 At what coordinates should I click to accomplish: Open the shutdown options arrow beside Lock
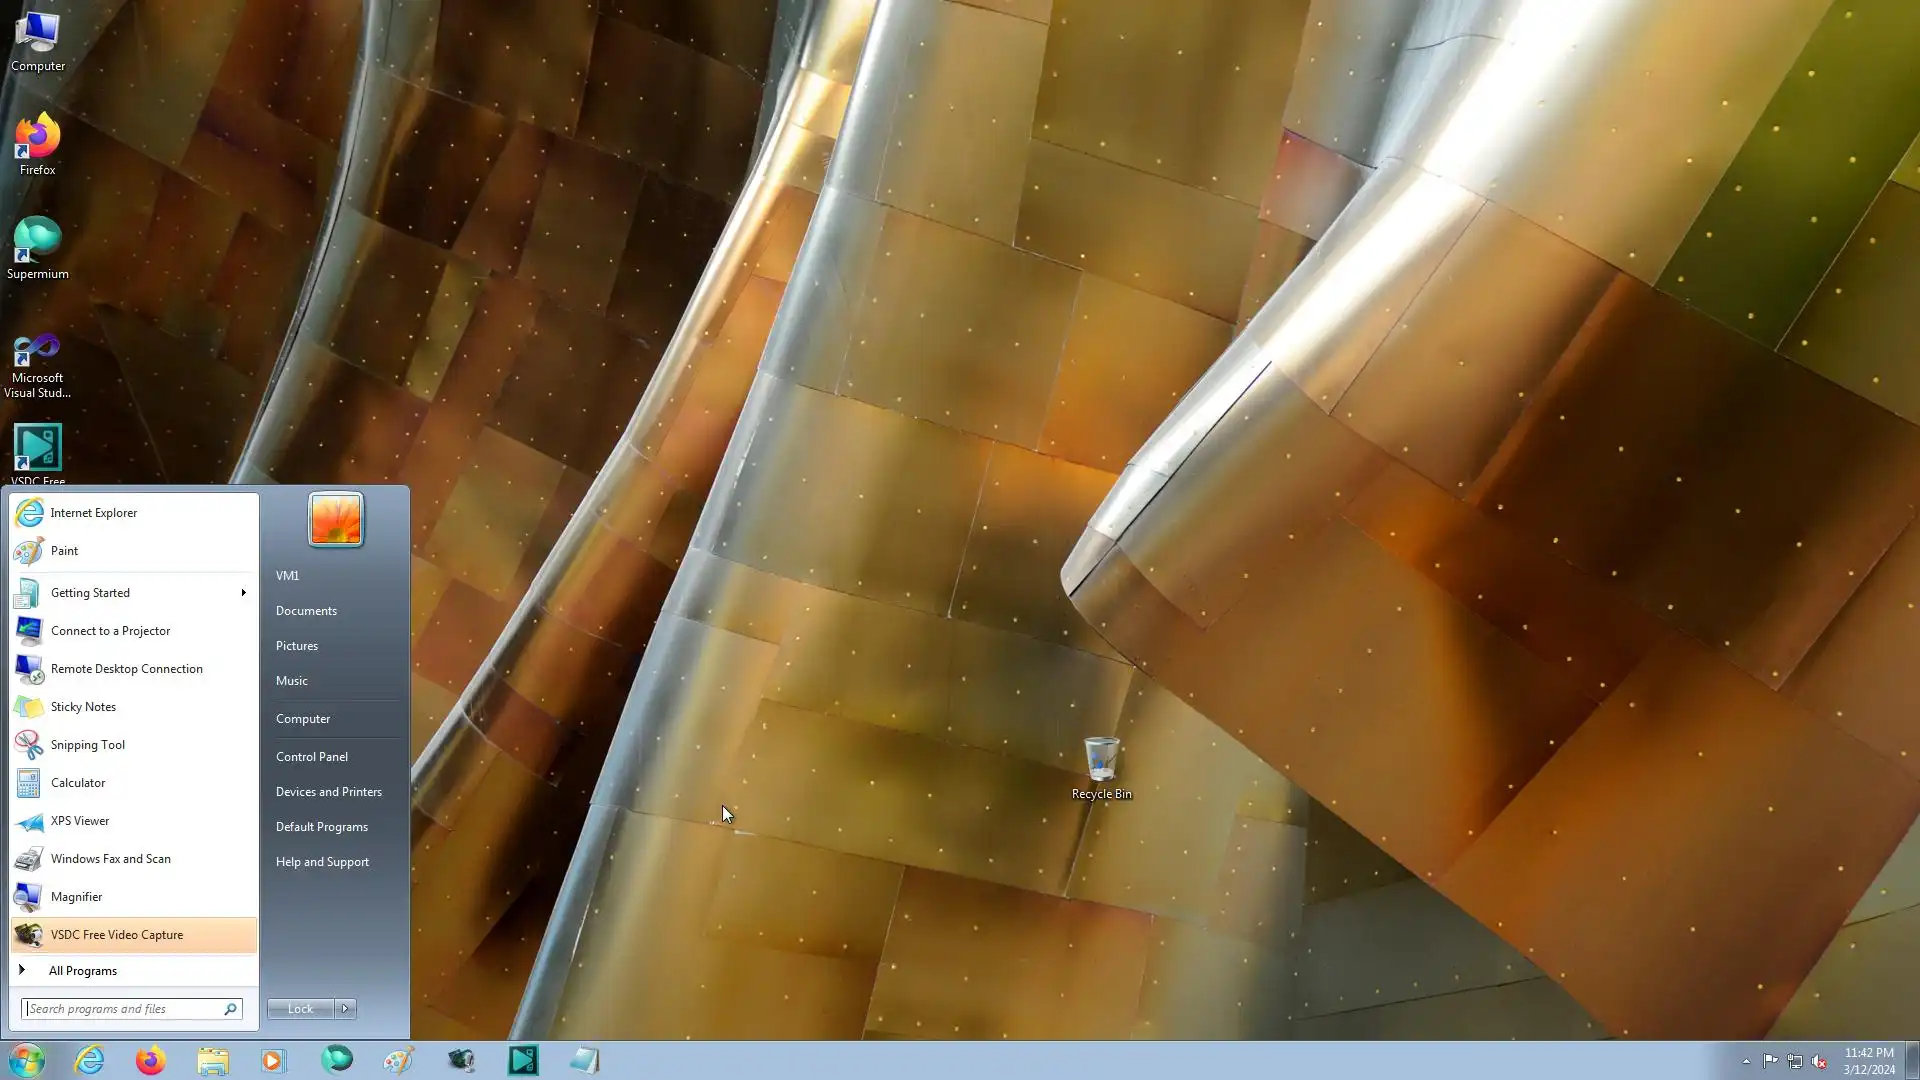click(x=345, y=1009)
